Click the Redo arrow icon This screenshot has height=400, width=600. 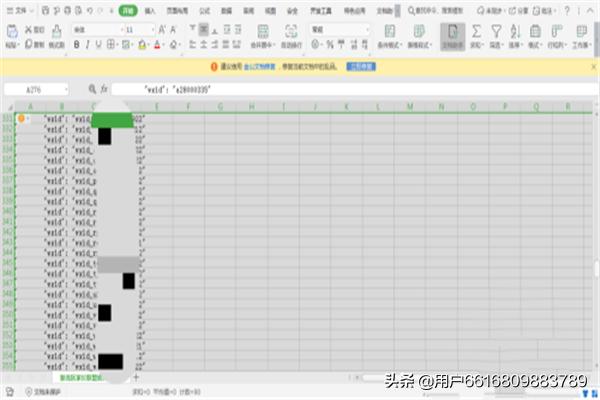coord(100,11)
